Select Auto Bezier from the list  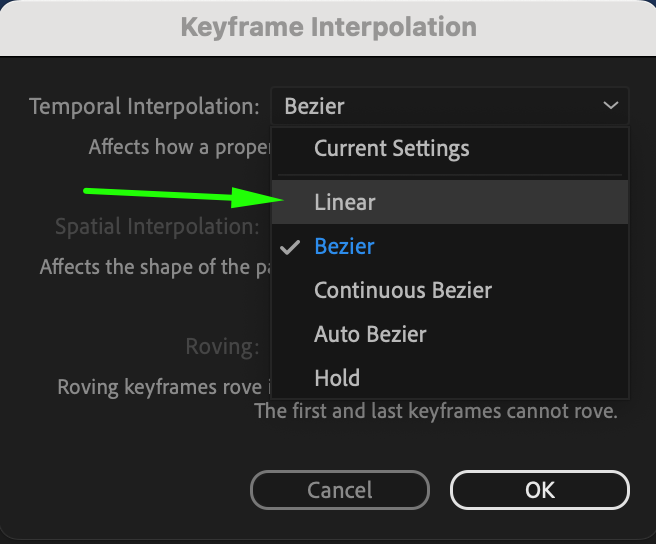coord(370,334)
